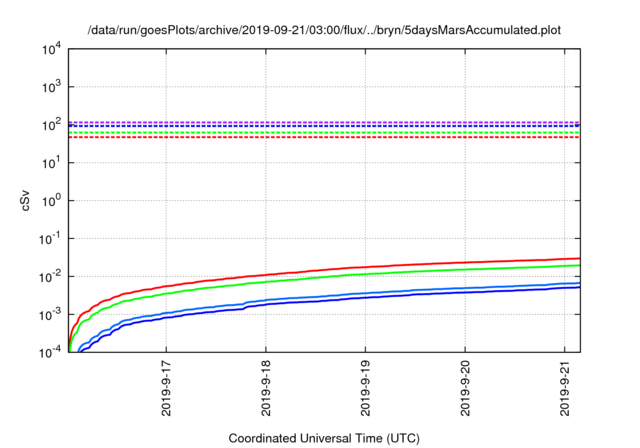Click the Coordinated Universal Time axis title
The height and width of the screenshot is (448, 640).
(324, 438)
